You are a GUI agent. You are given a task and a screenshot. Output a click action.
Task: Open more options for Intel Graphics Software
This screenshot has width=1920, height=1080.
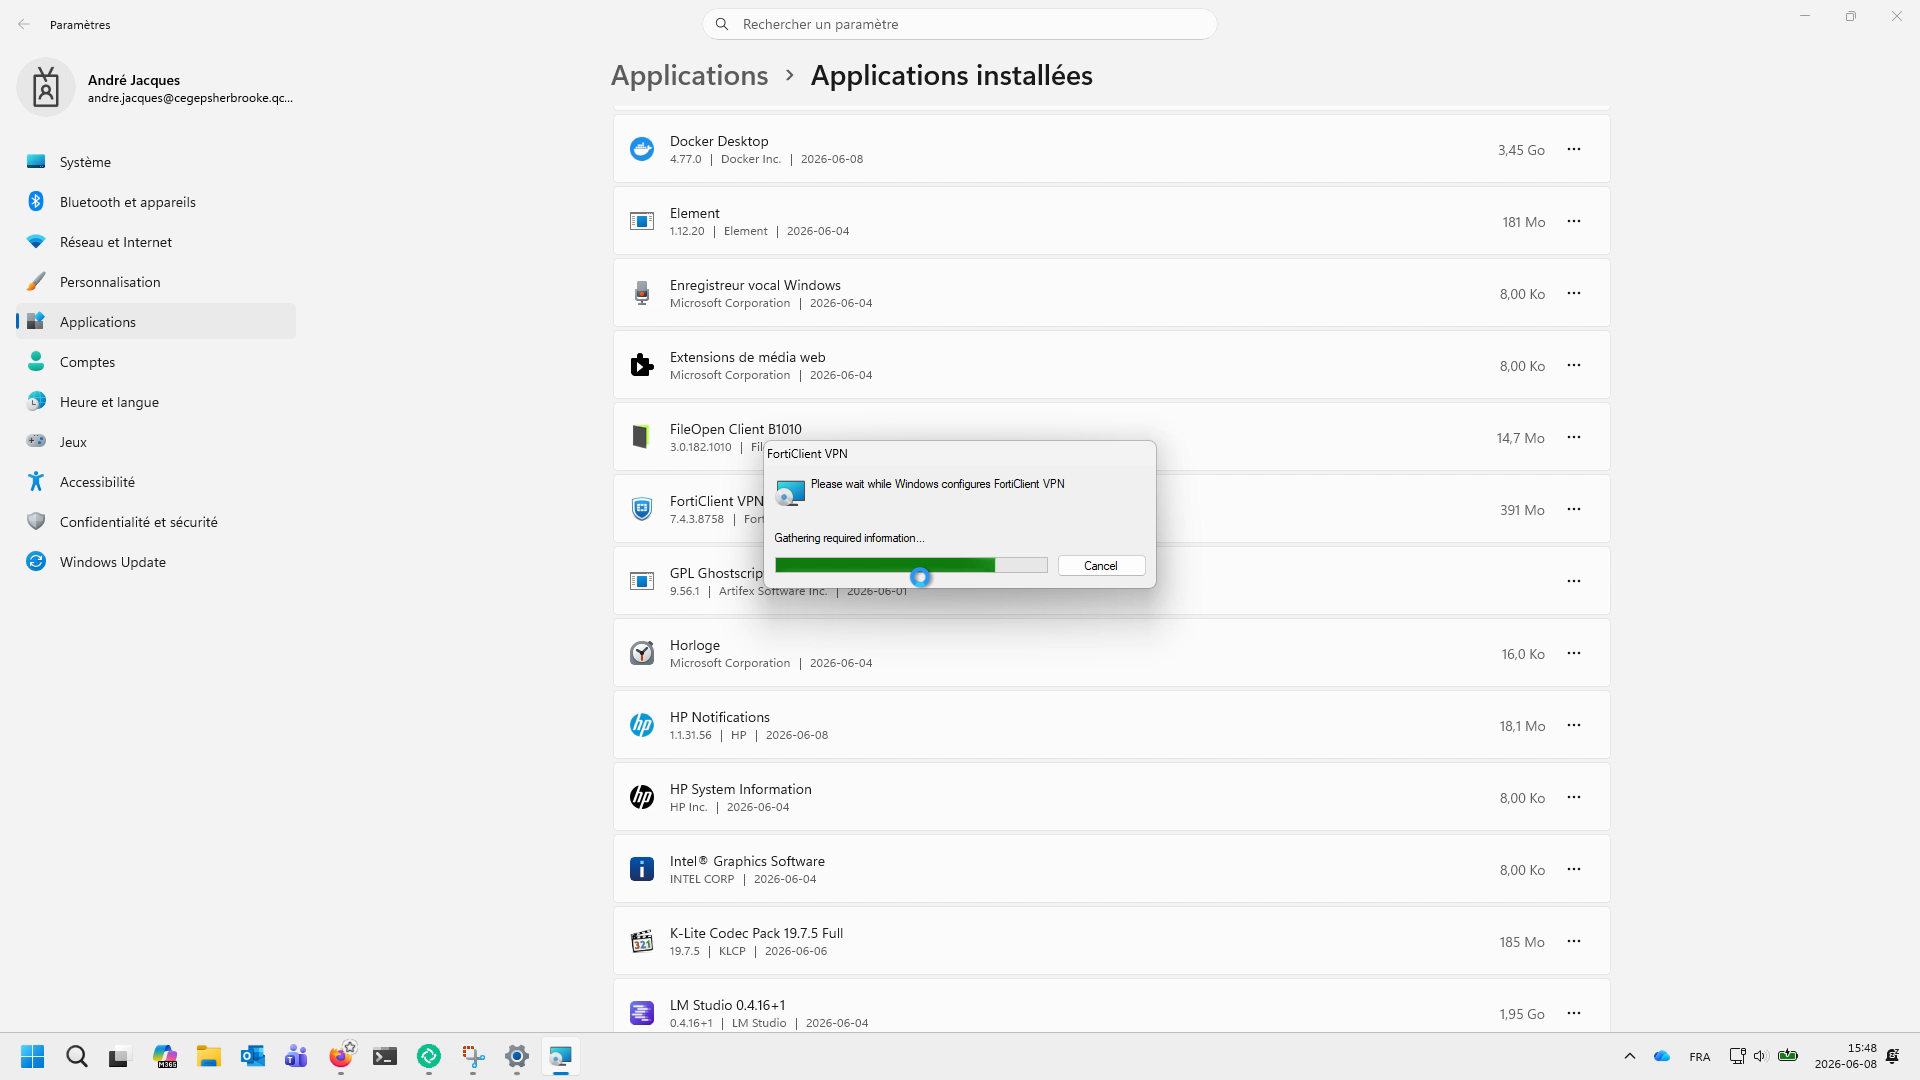(x=1574, y=869)
